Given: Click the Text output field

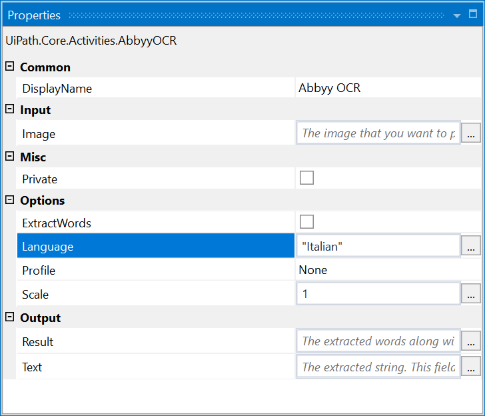Looking at the screenshot, I should (x=378, y=367).
